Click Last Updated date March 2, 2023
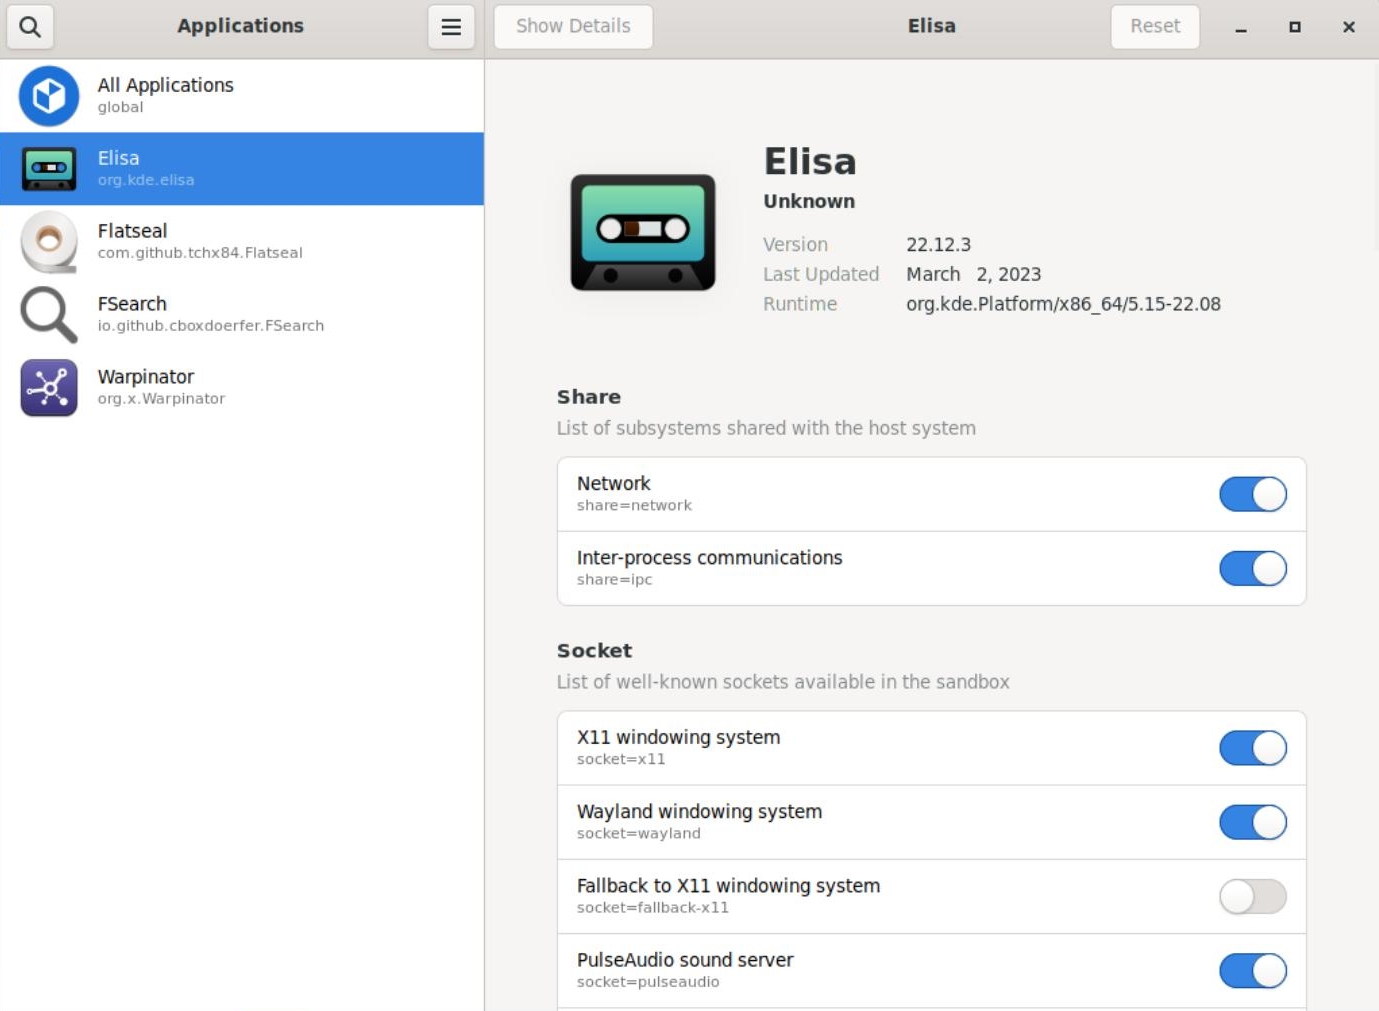 tap(973, 275)
